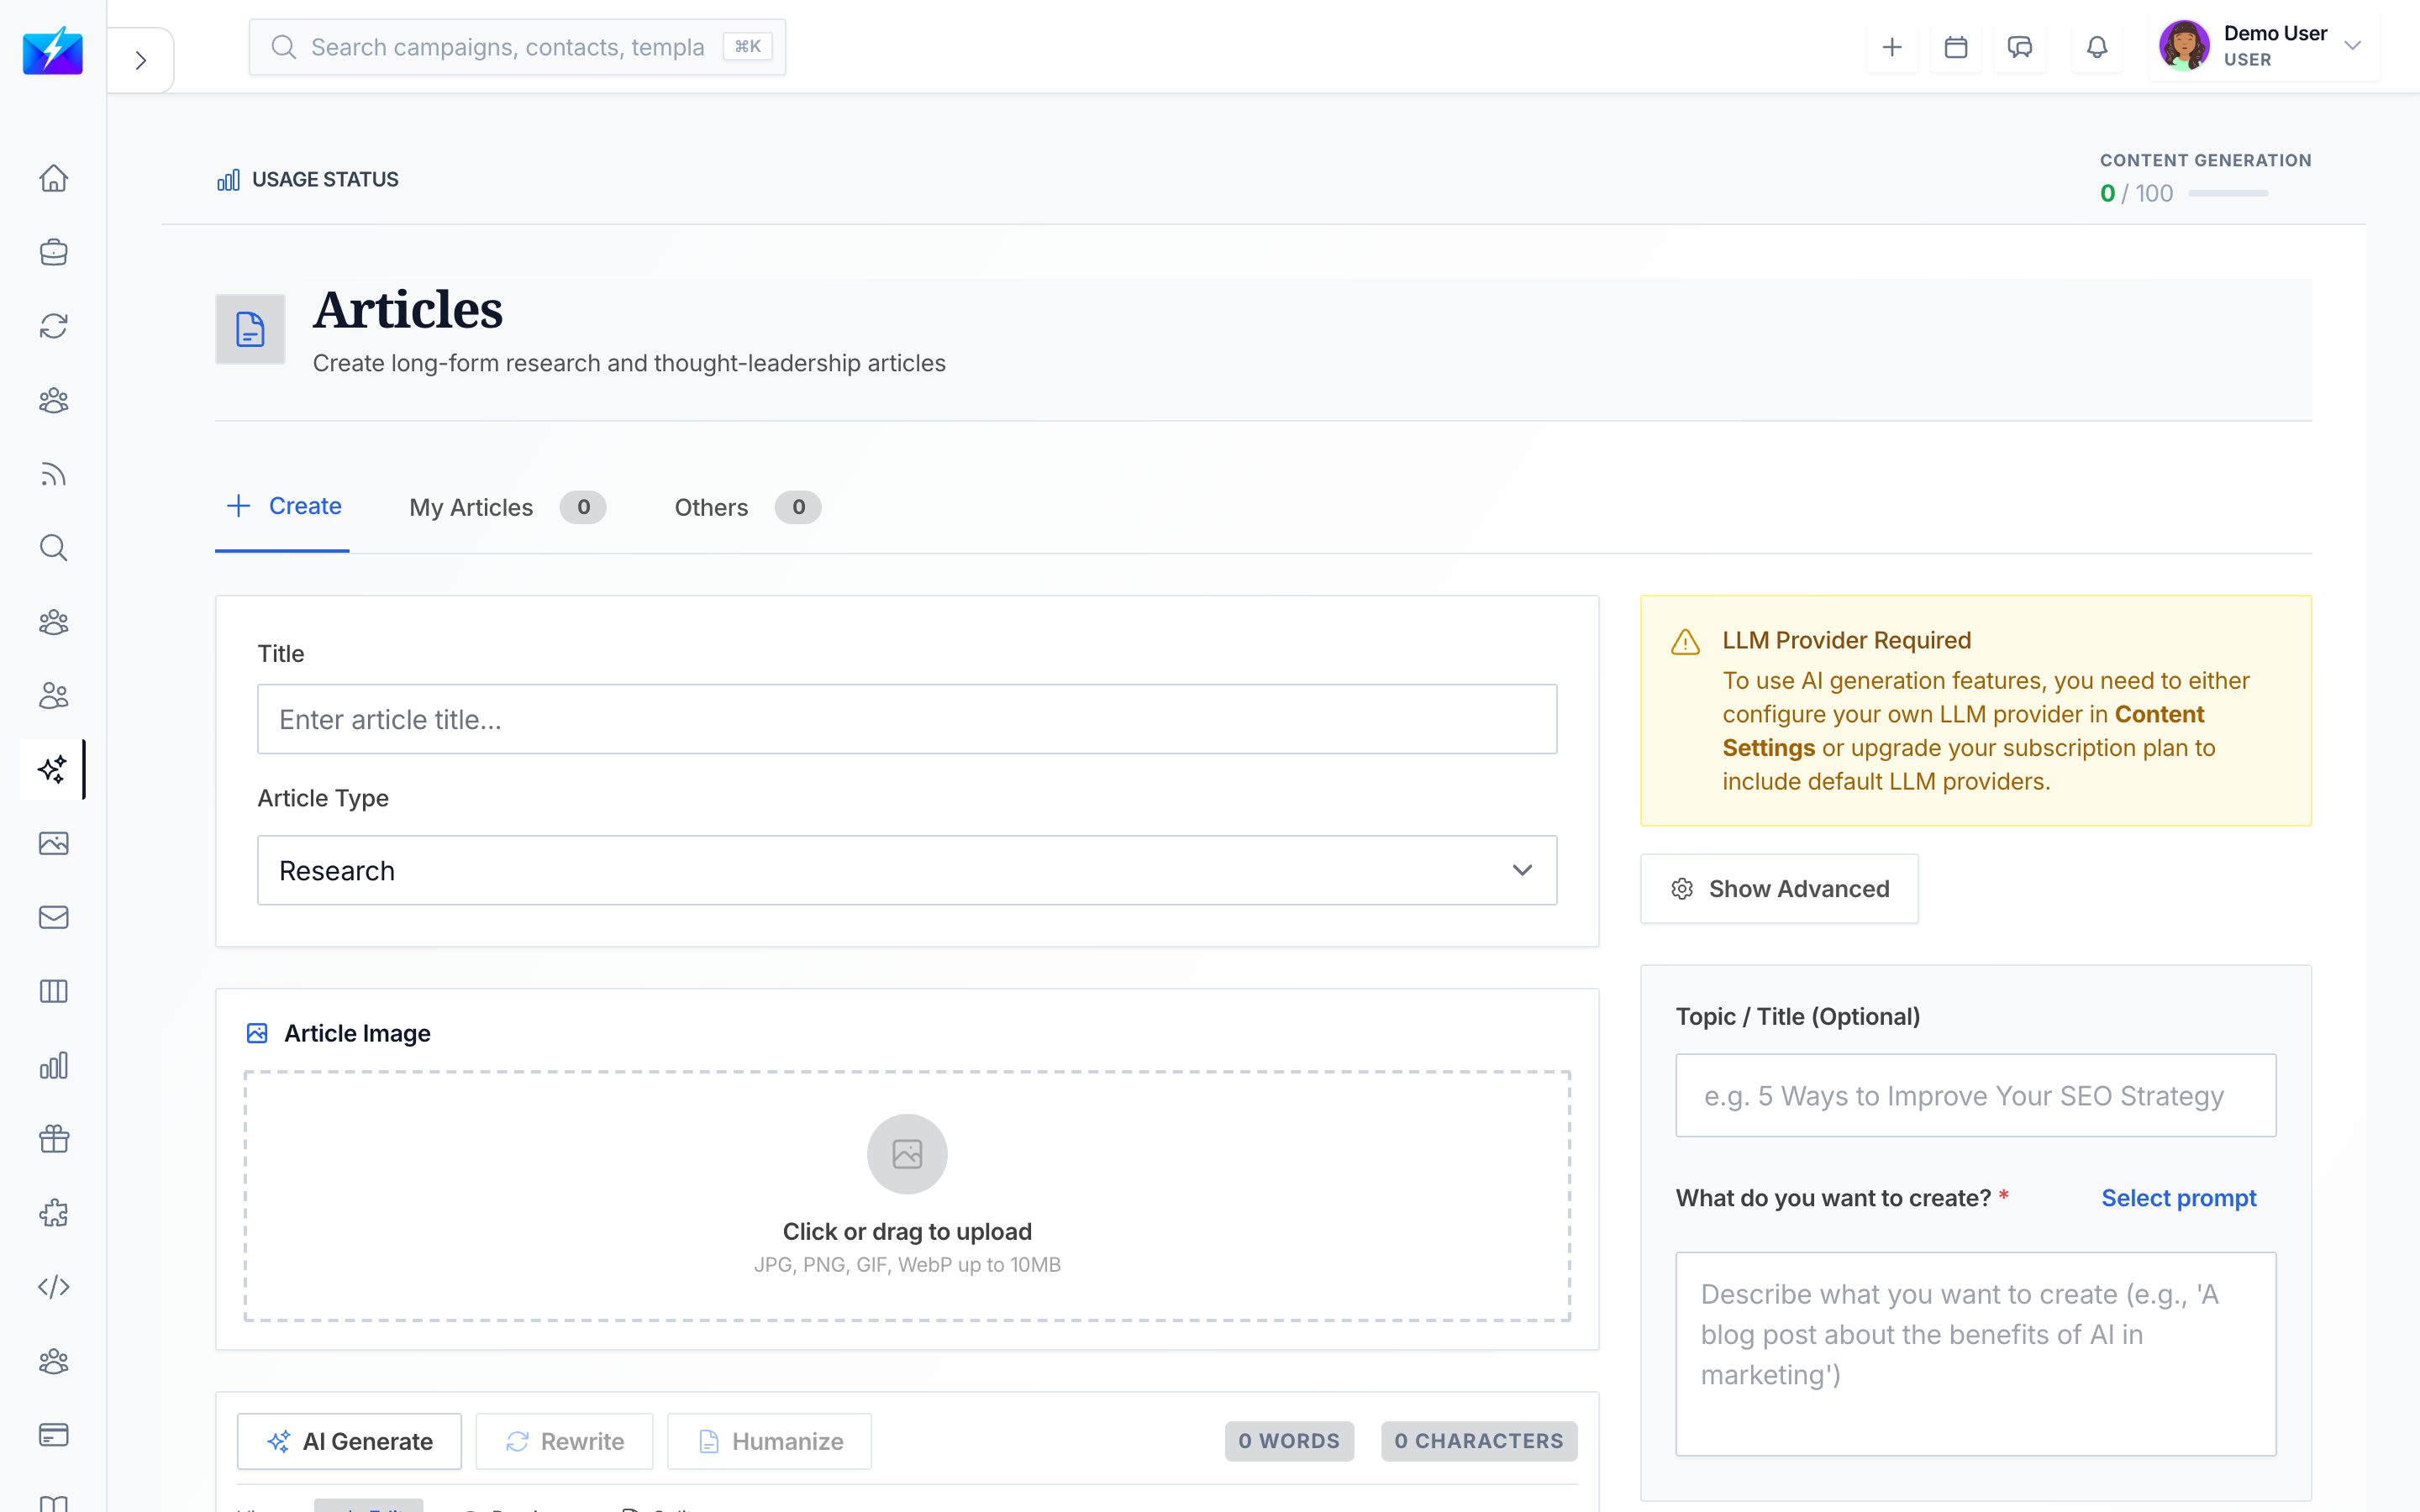Click the AI Generate button

tap(349, 1441)
